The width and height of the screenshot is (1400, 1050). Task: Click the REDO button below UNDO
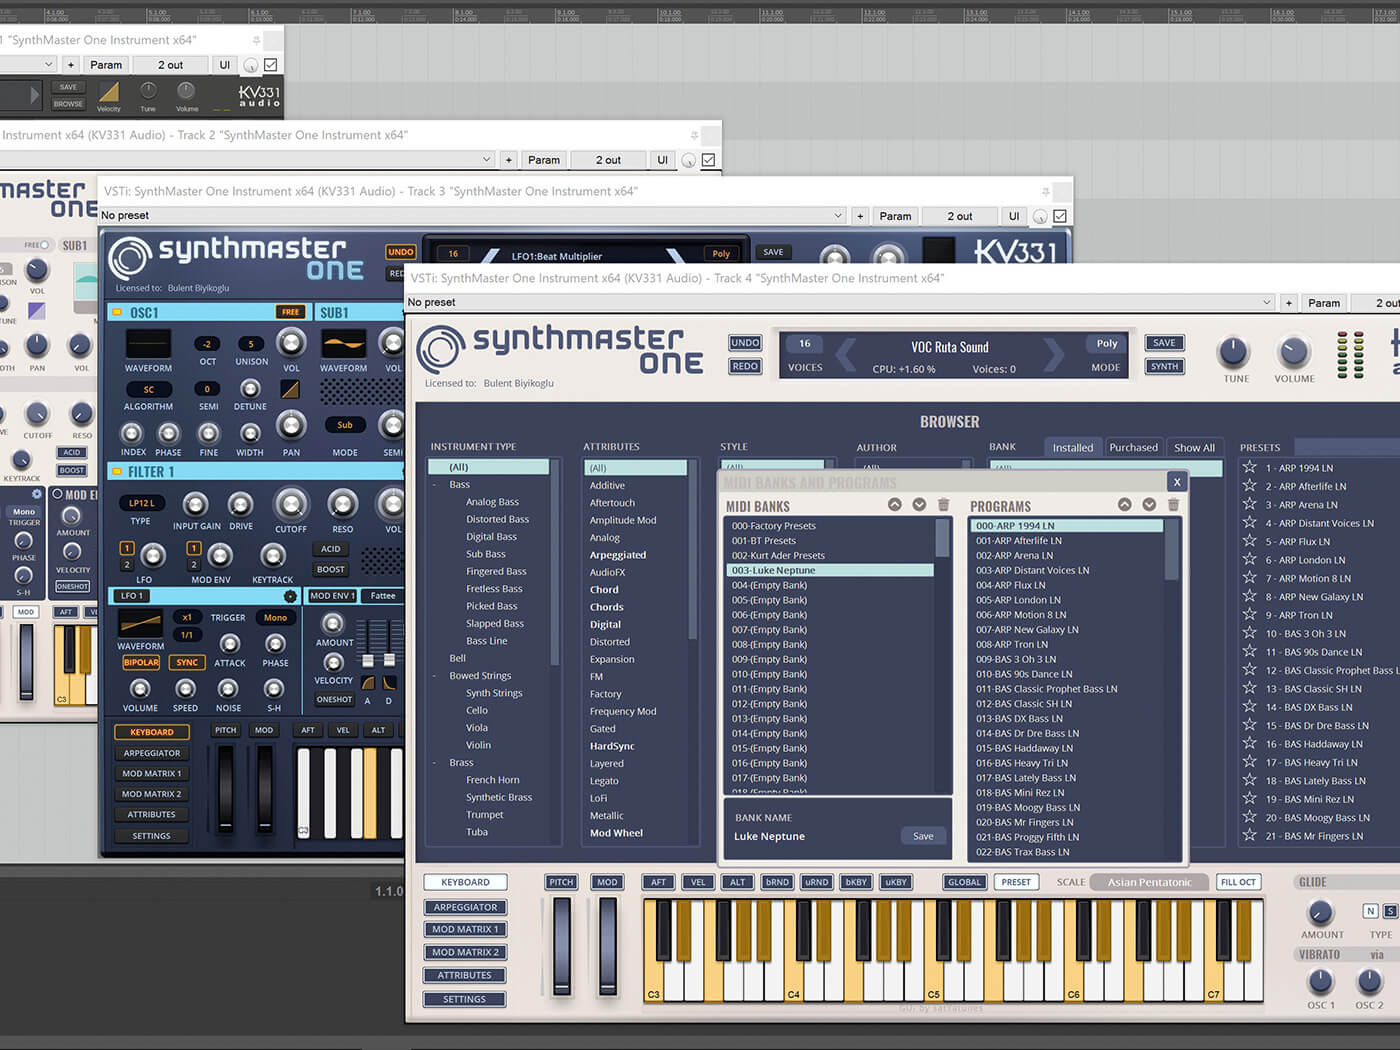pyautogui.click(x=744, y=366)
